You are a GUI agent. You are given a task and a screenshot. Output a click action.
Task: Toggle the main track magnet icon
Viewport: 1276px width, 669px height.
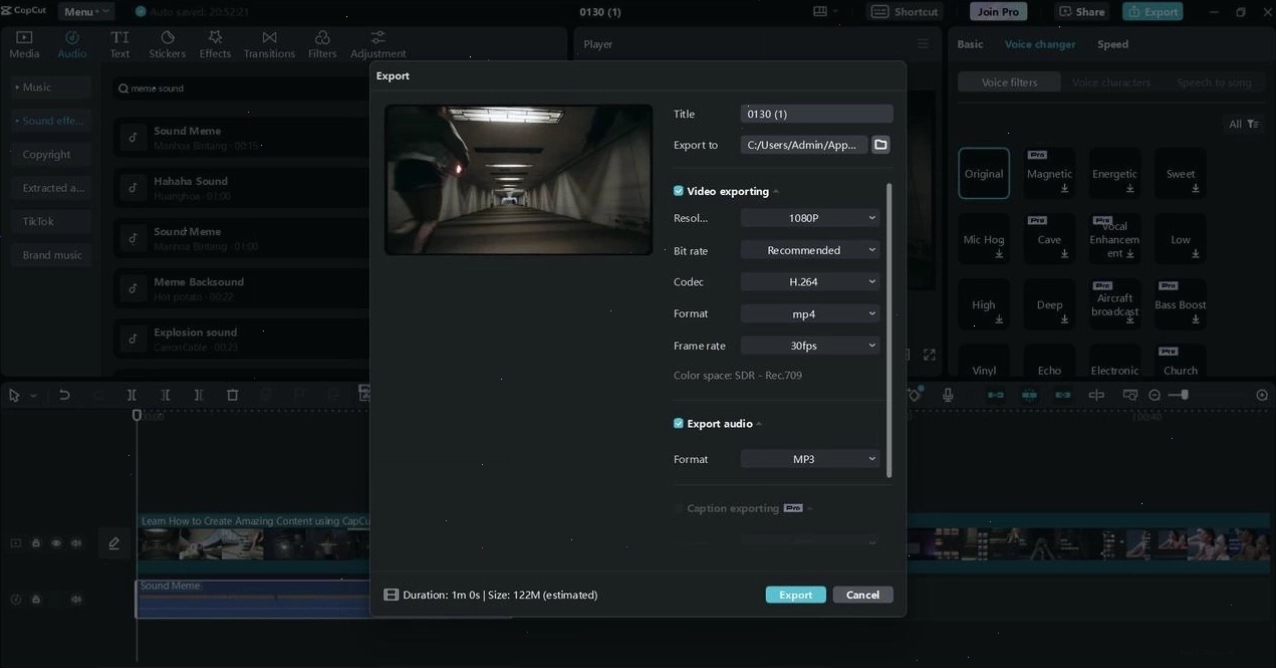tap(995, 395)
